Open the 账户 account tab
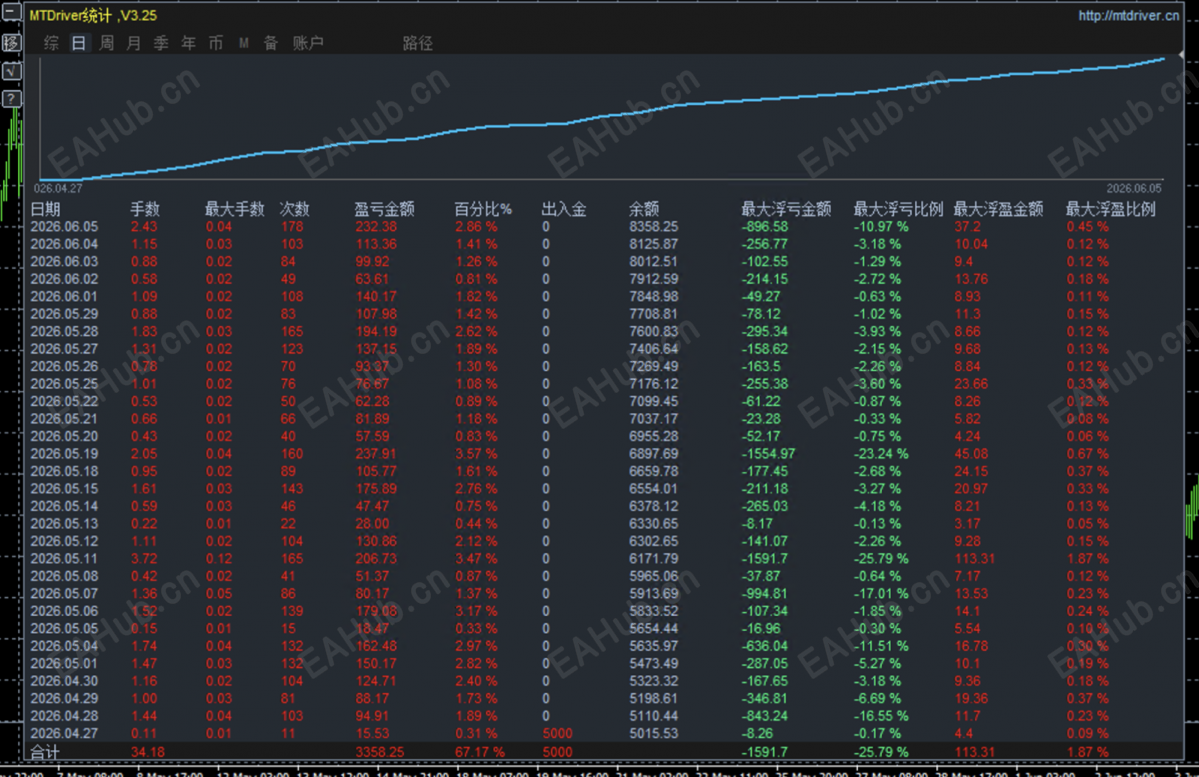 click(x=308, y=43)
